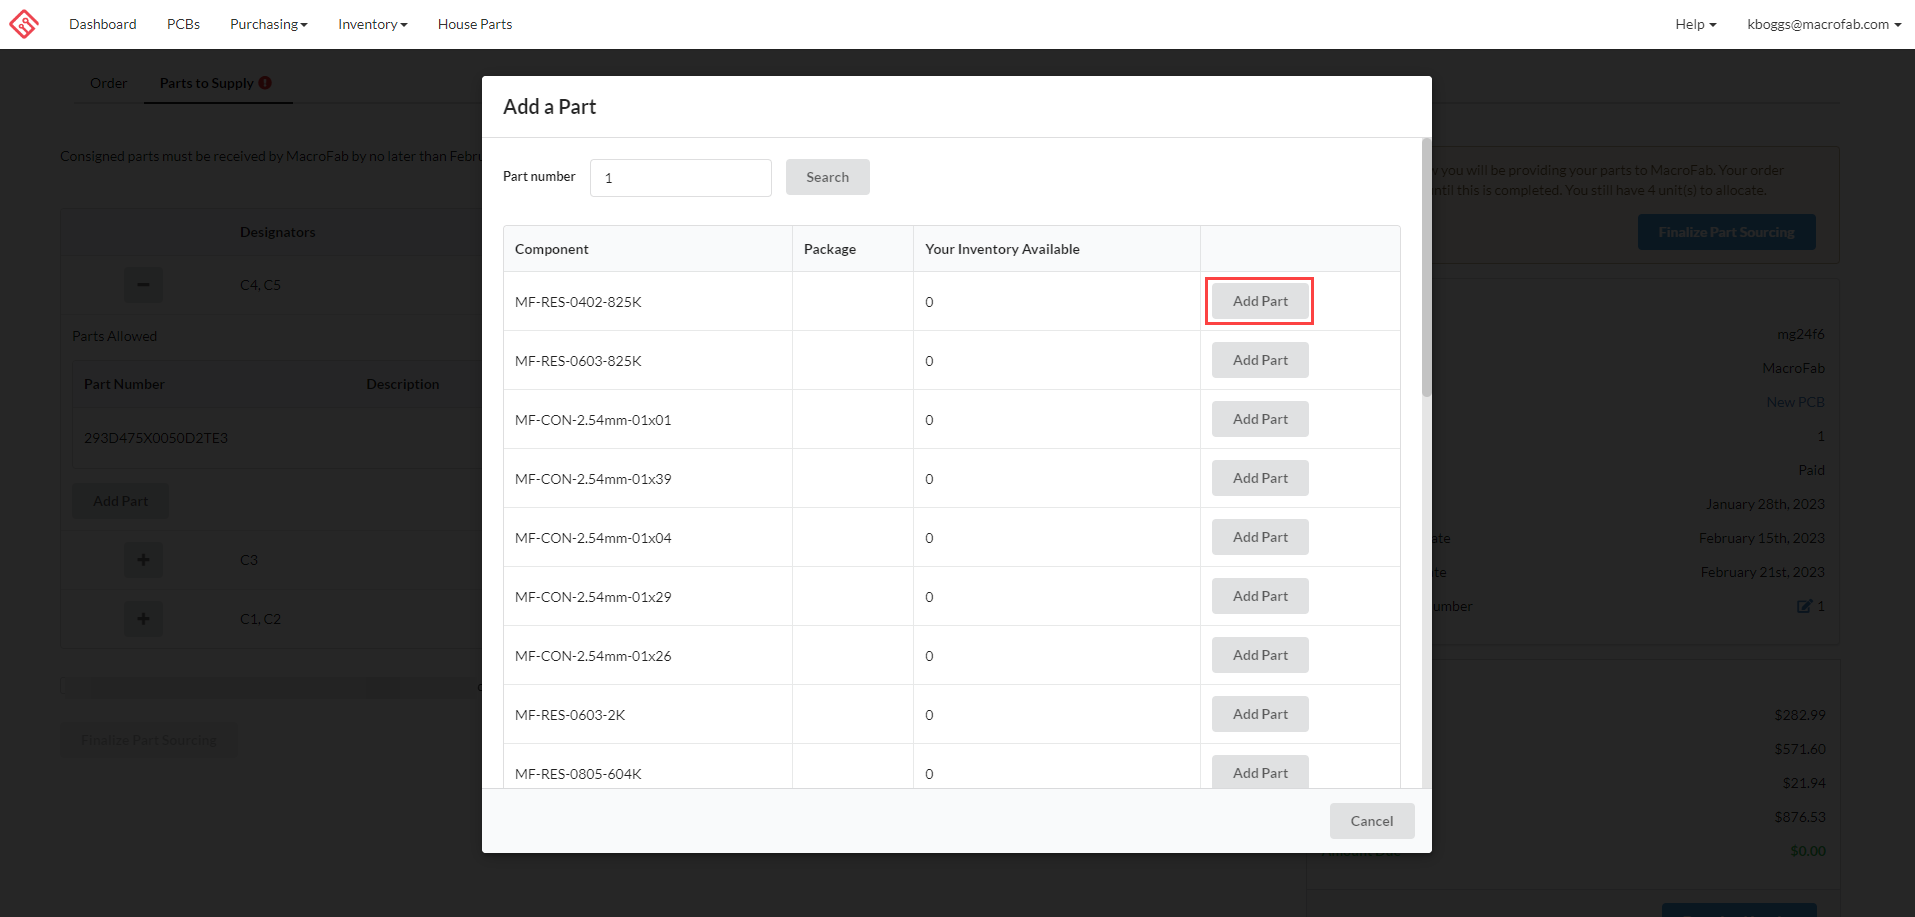Add part MF-CON-2.54mm-01x26
1915x917 pixels.
pyautogui.click(x=1260, y=655)
